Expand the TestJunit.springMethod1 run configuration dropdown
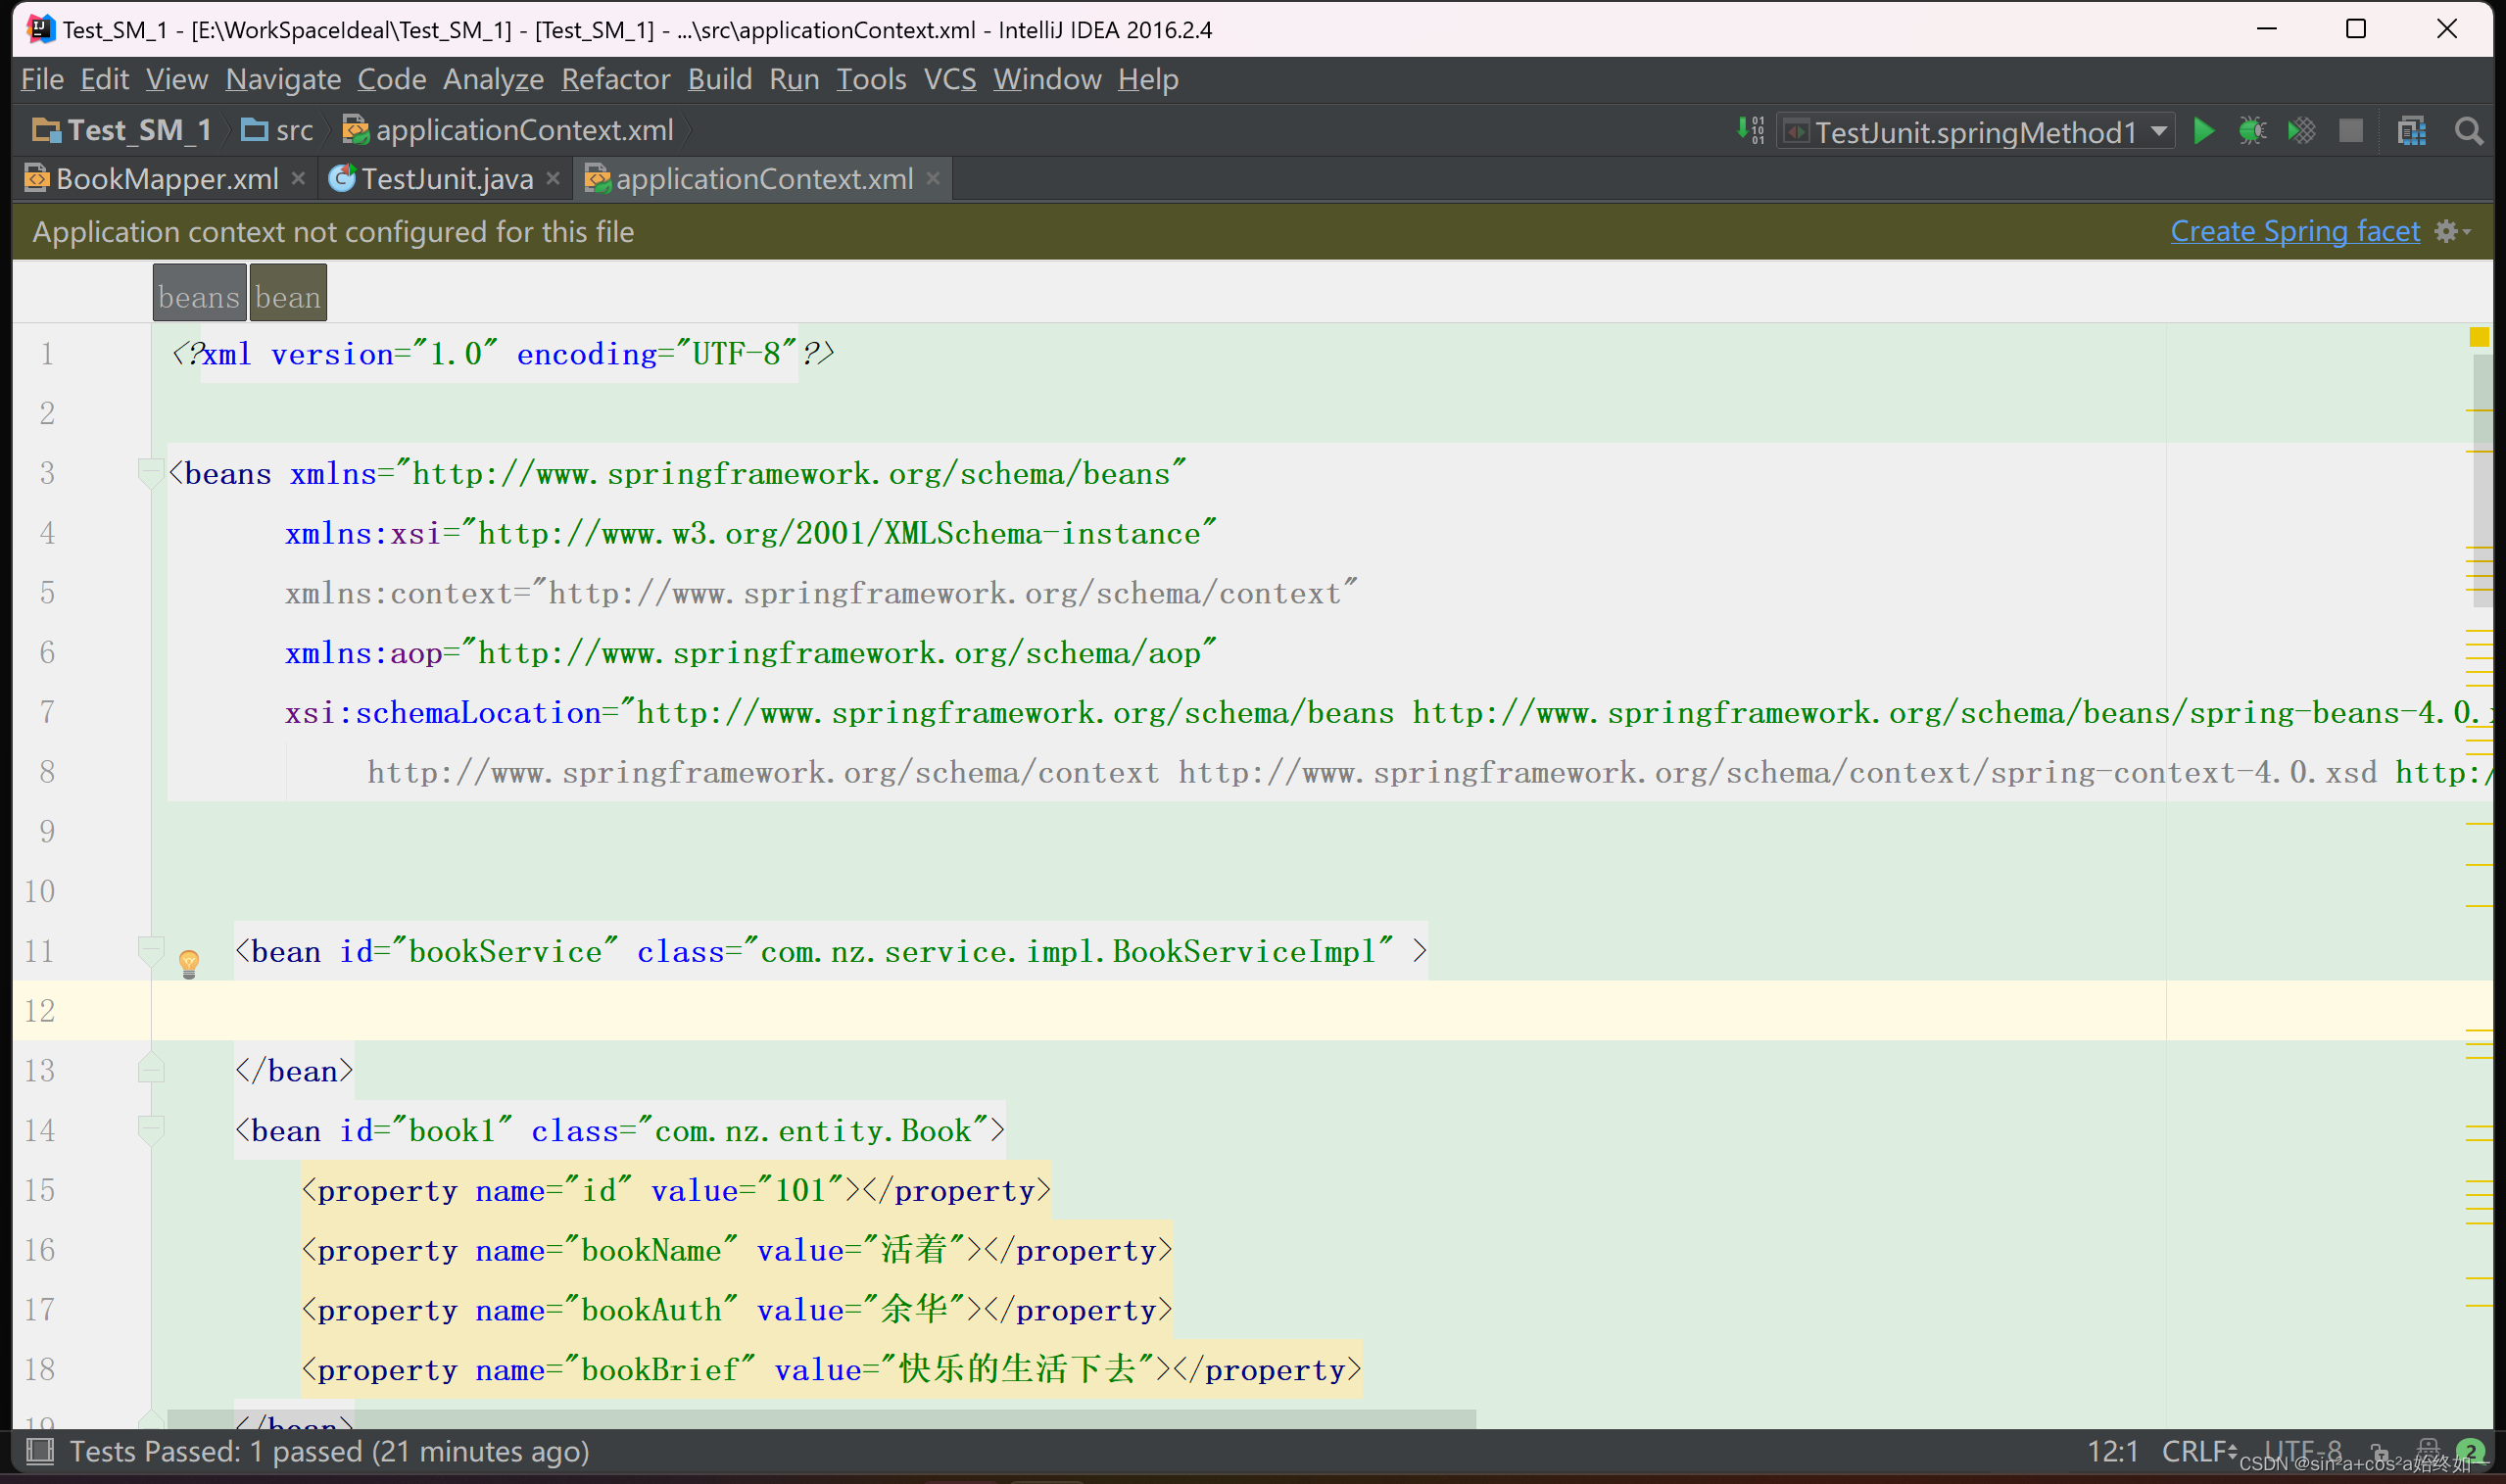The width and height of the screenshot is (2506, 1484). pos(2156,131)
